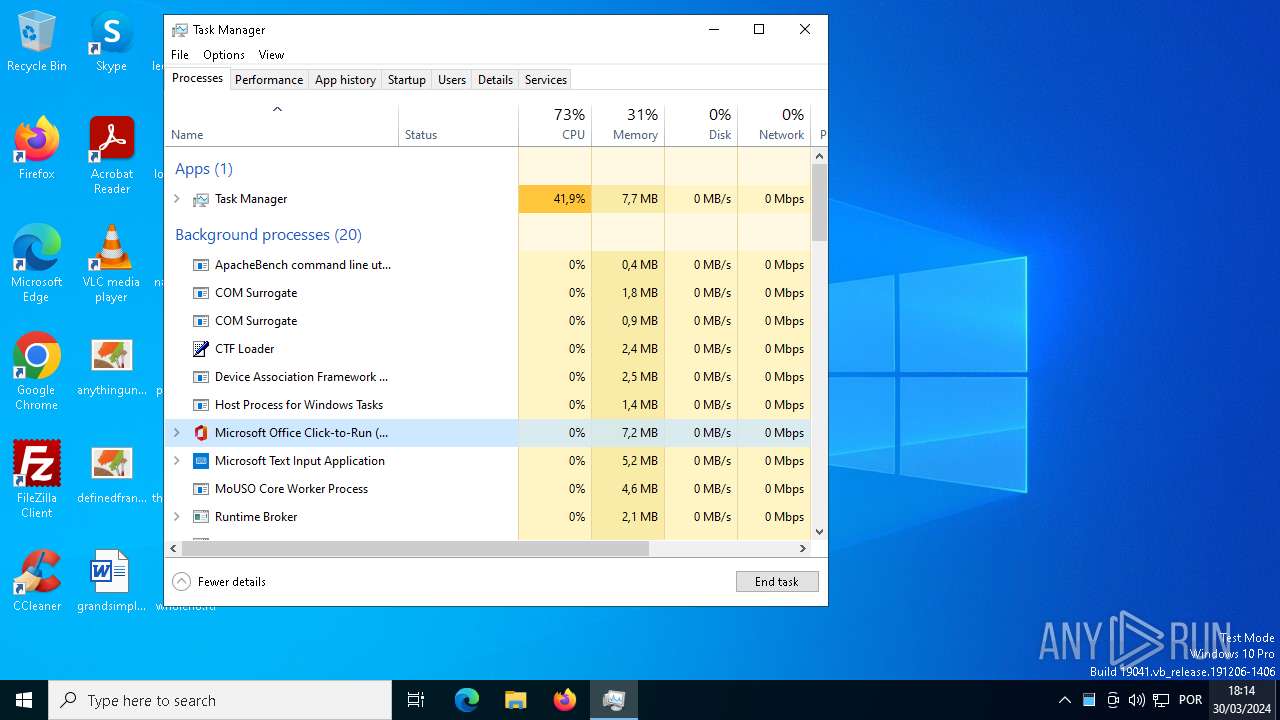The image size is (1280, 720).
Task: Open Edge from the taskbar
Action: click(467, 700)
